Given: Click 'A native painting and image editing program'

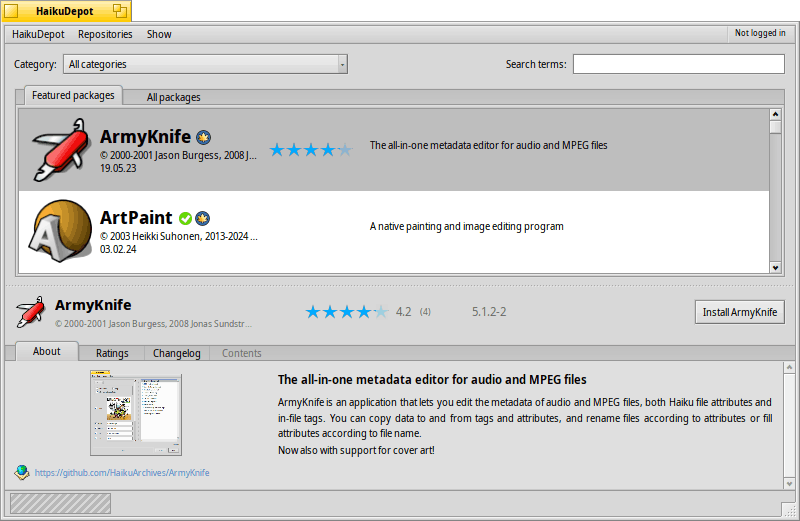Looking at the screenshot, I should (466, 227).
